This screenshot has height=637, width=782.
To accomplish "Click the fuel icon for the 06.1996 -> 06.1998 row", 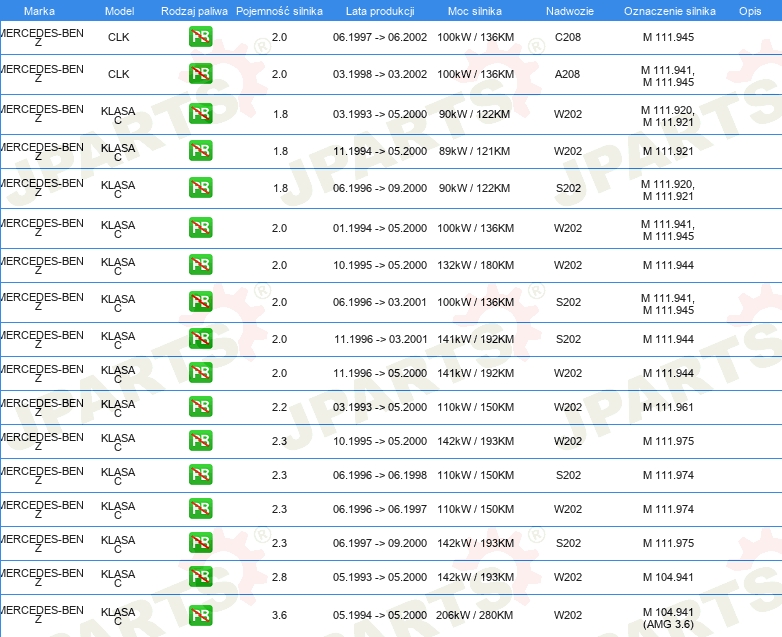I will [x=200, y=475].
